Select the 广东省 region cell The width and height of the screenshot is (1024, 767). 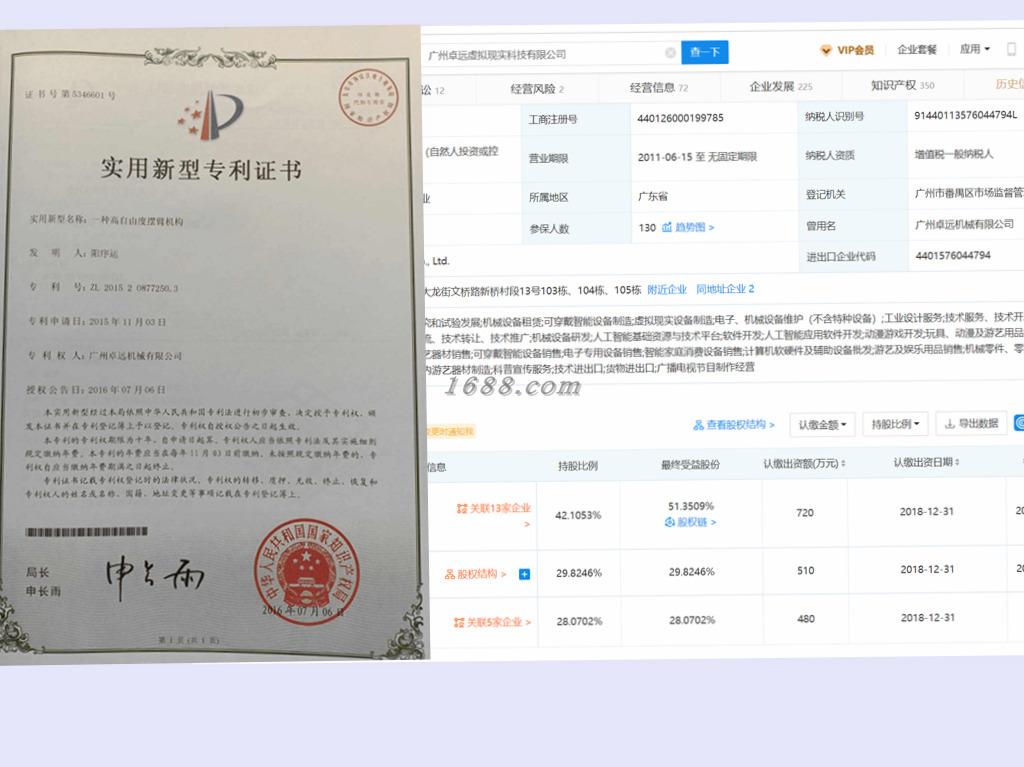coord(653,196)
